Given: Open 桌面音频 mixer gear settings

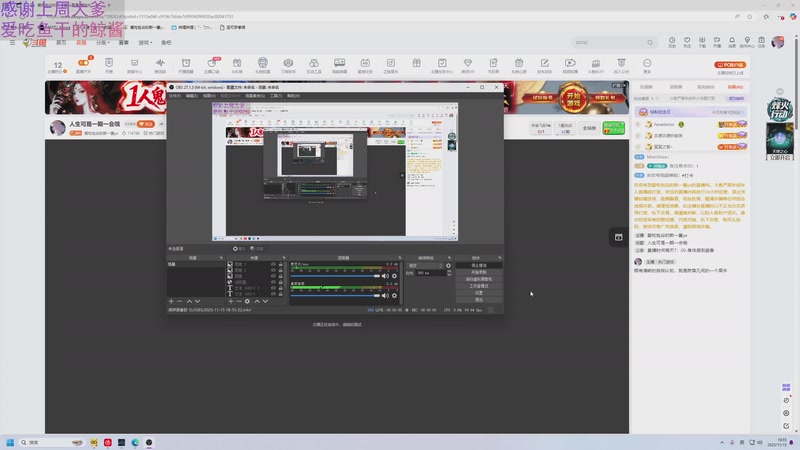Looking at the screenshot, I should [x=394, y=295].
